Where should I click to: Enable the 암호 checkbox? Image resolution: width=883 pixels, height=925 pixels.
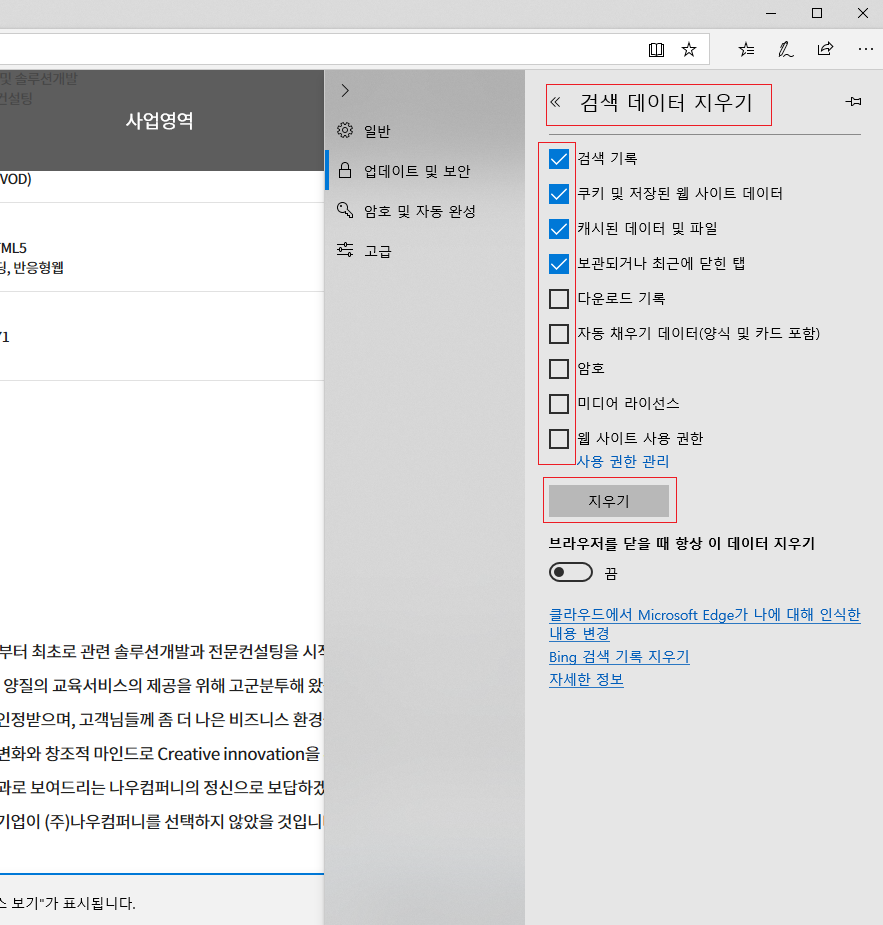(559, 369)
